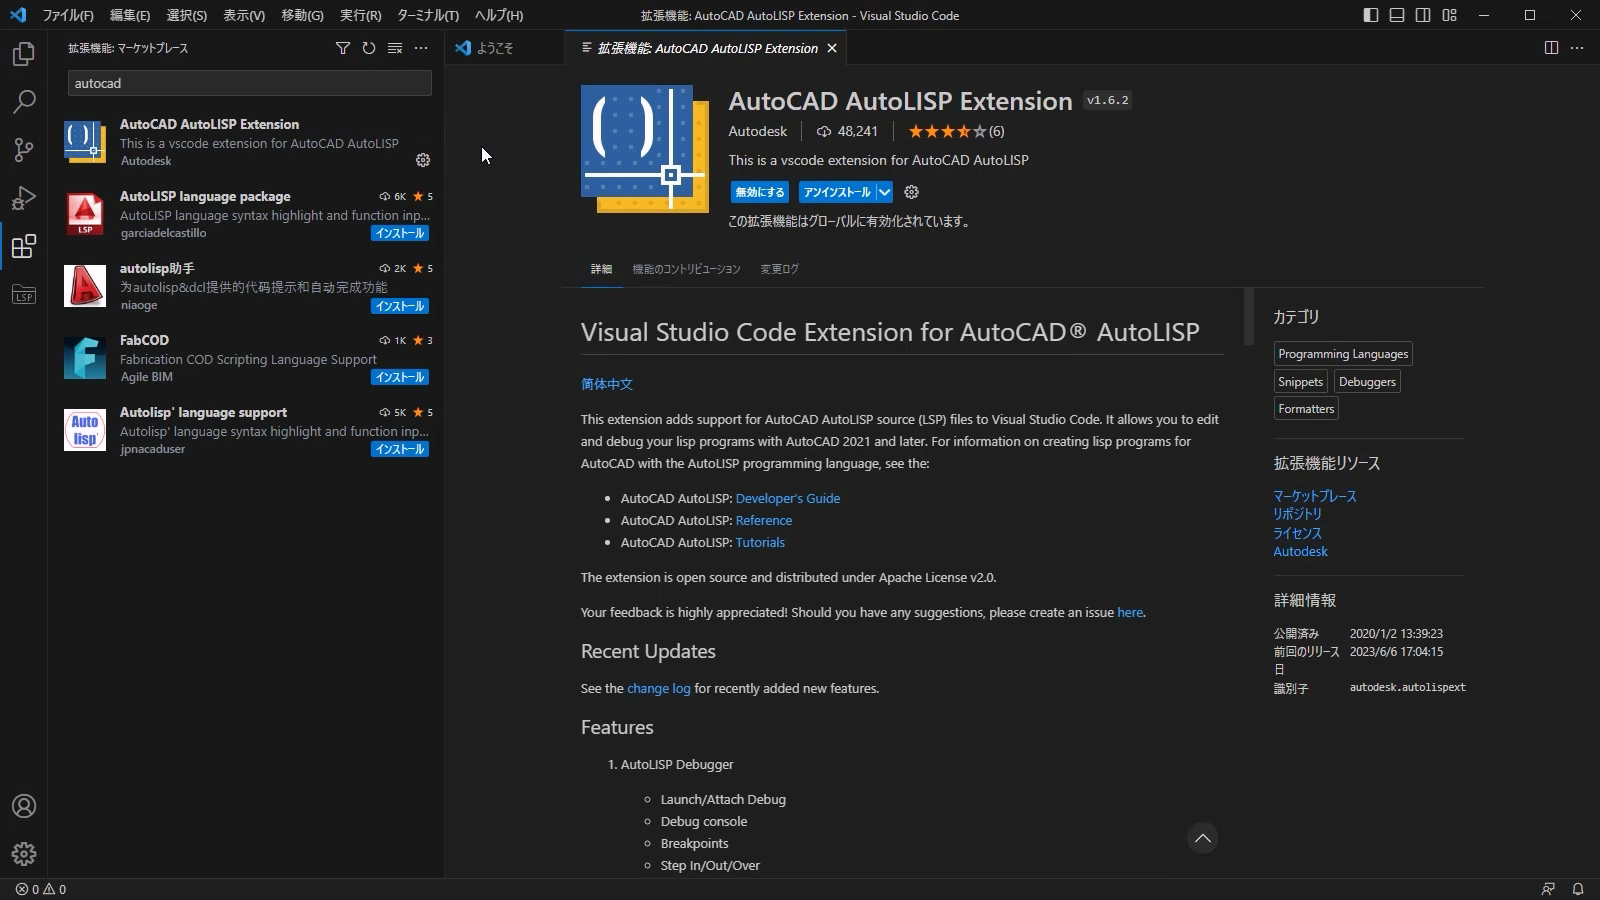Open the Accounts menu

click(x=24, y=806)
